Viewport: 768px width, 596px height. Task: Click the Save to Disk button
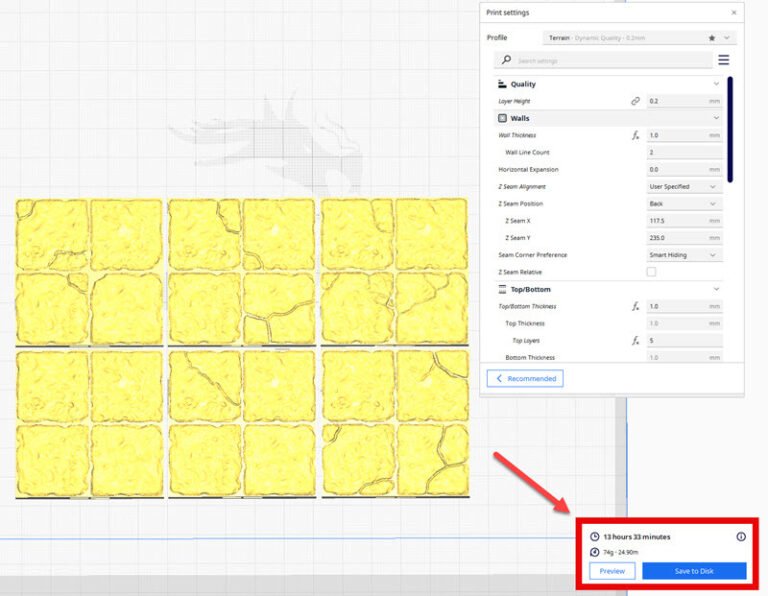(x=694, y=571)
